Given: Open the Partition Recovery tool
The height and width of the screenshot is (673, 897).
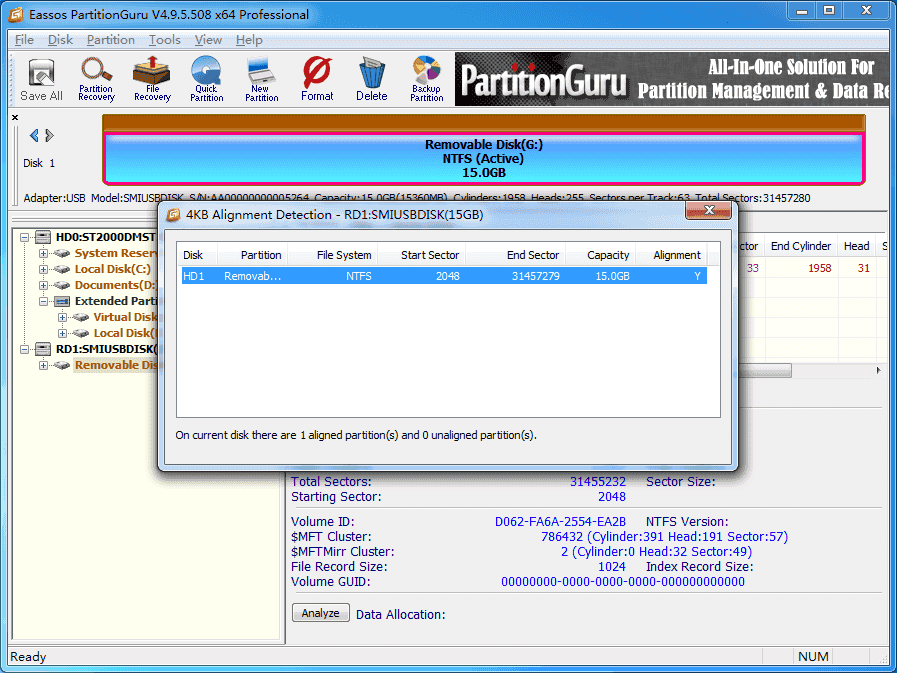Looking at the screenshot, I should [x=96, y=80].
